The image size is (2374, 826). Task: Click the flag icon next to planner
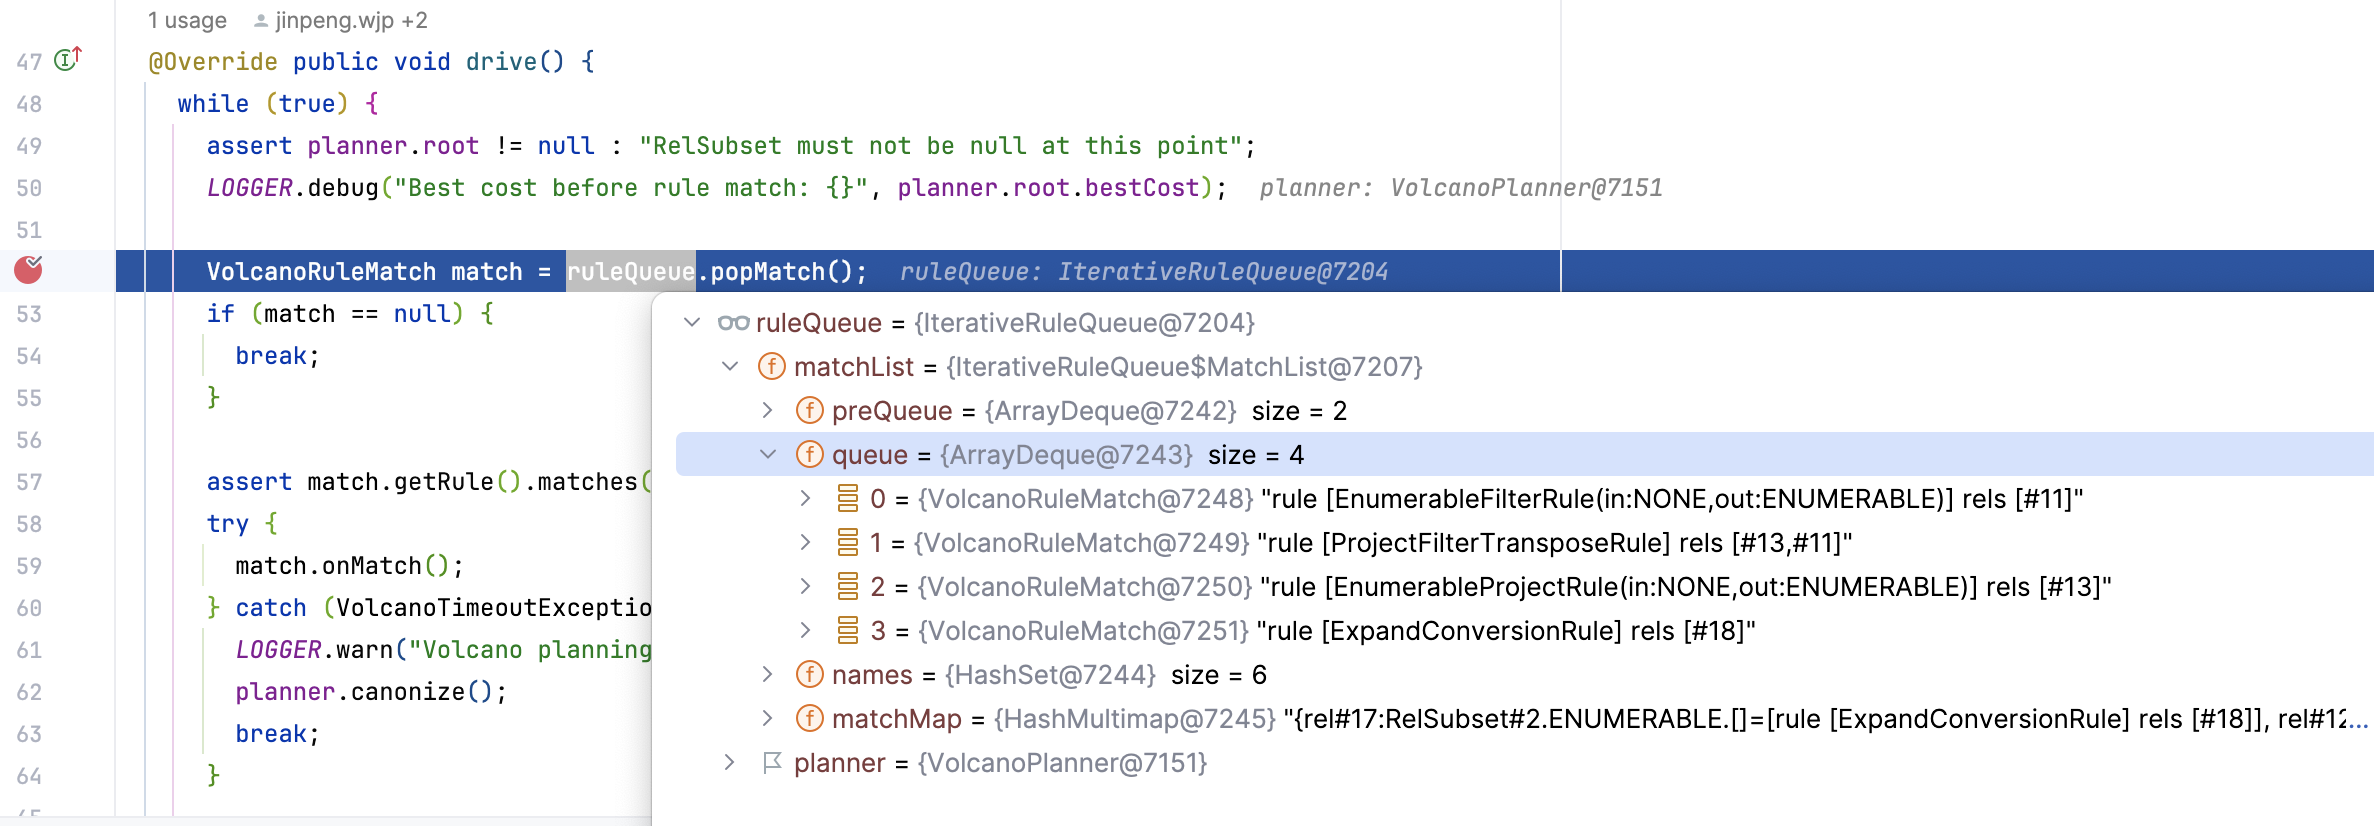point(771,763)
